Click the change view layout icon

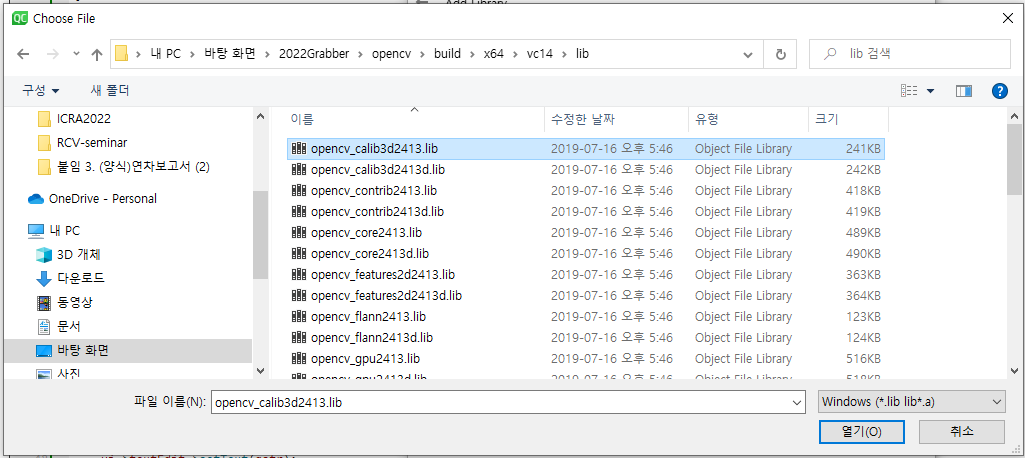point(909,91)
